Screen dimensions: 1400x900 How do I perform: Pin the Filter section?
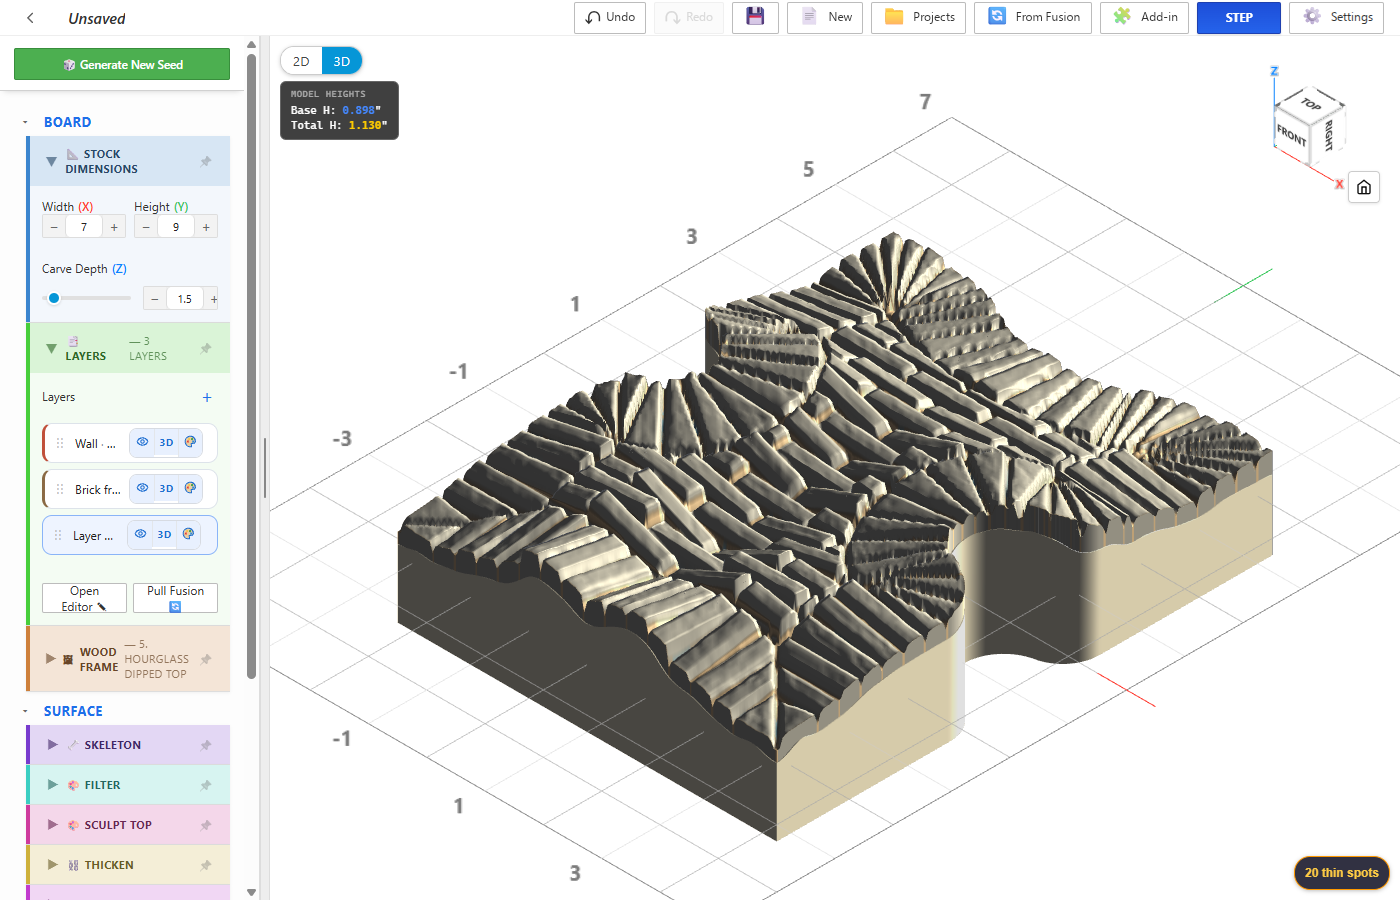click(x=206, y=785)
